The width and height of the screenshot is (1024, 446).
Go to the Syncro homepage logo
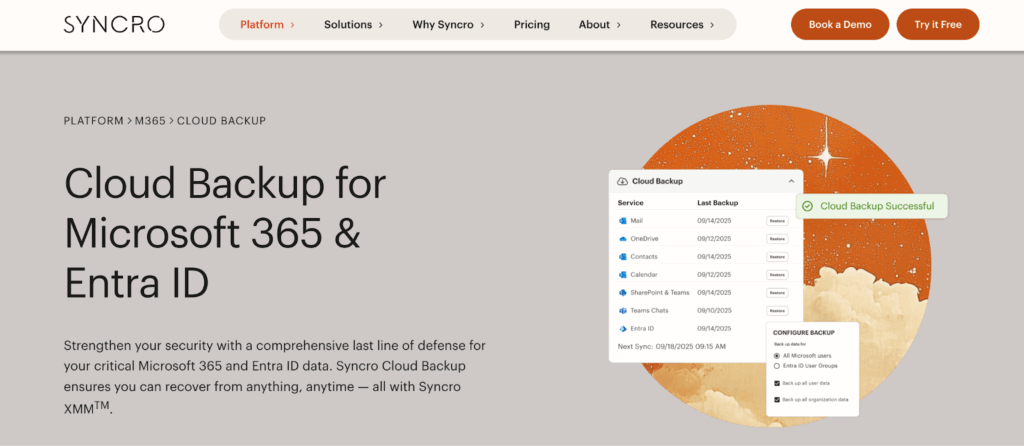pyautogui.click(x=114, y=24)
